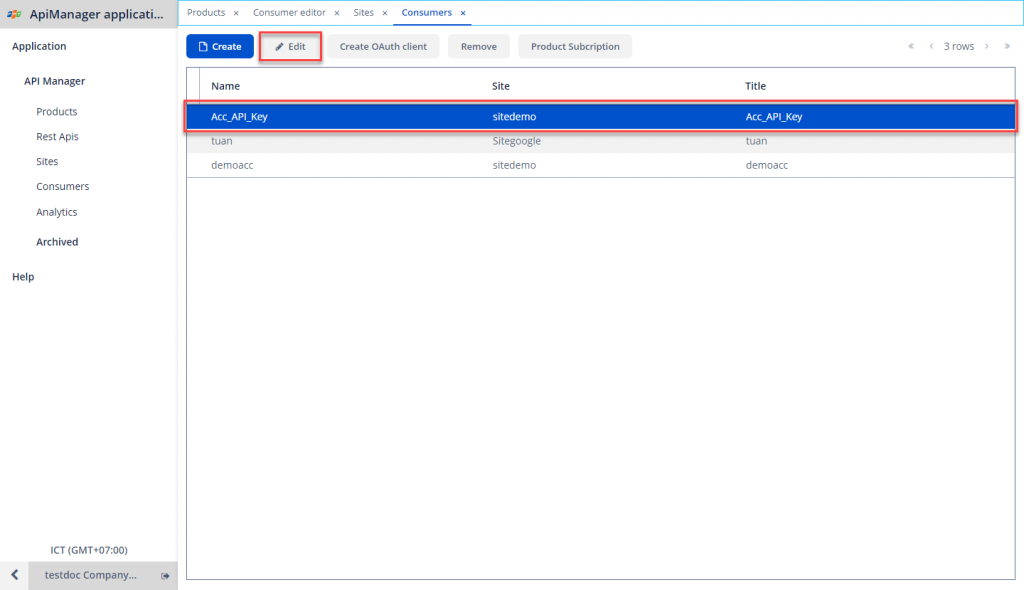This screenshot has height=590, width=1024.
Task: Close the Sites tab
Action: pos(384,12)
